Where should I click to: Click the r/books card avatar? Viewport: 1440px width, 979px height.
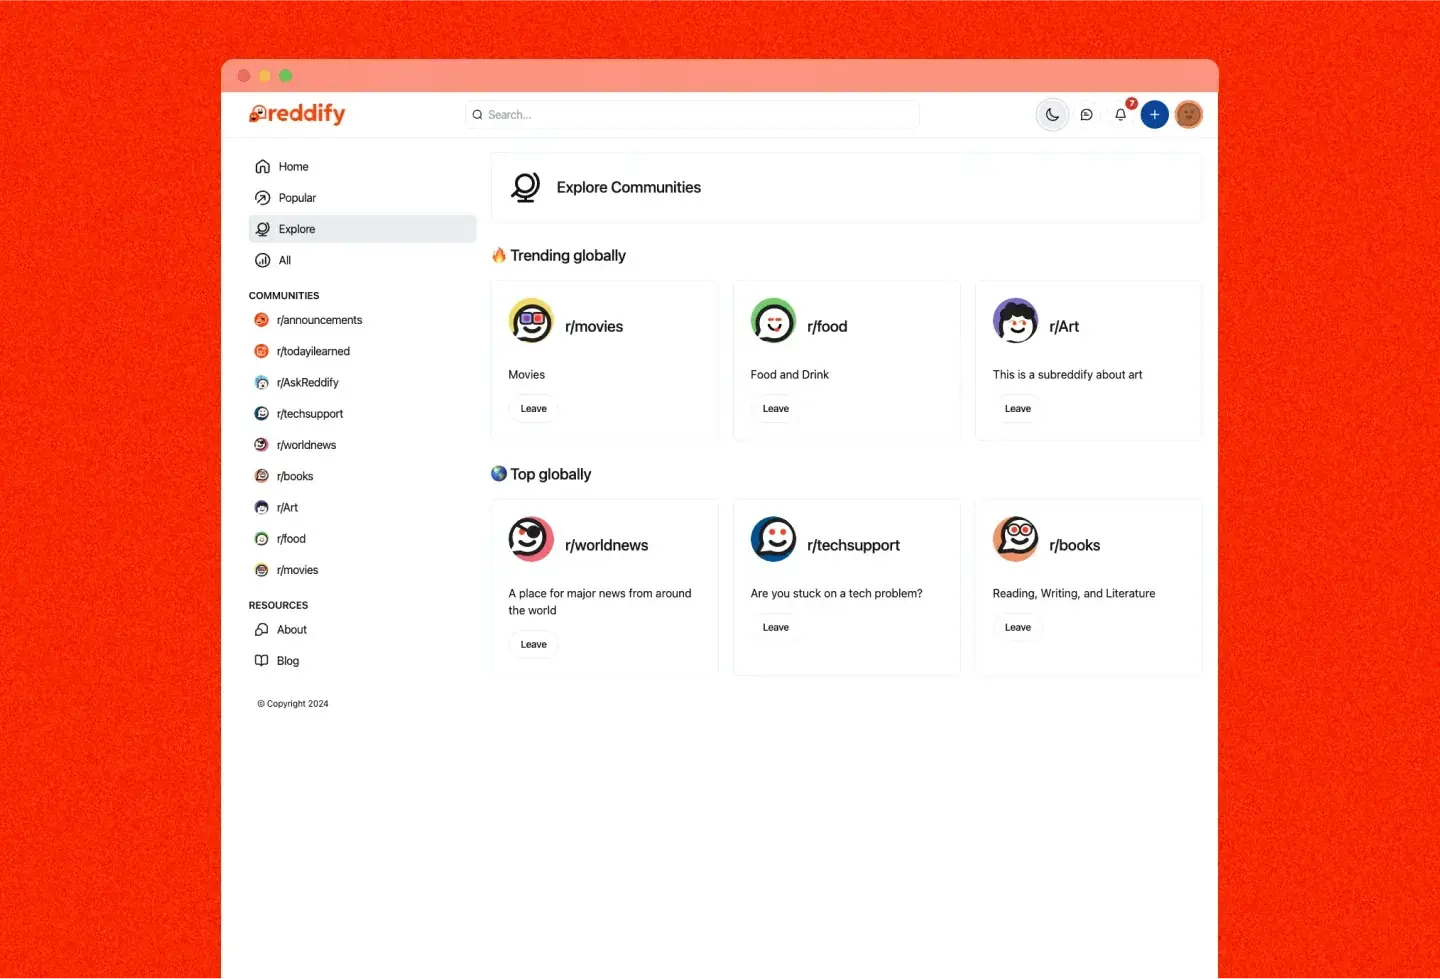(1015, 540)
